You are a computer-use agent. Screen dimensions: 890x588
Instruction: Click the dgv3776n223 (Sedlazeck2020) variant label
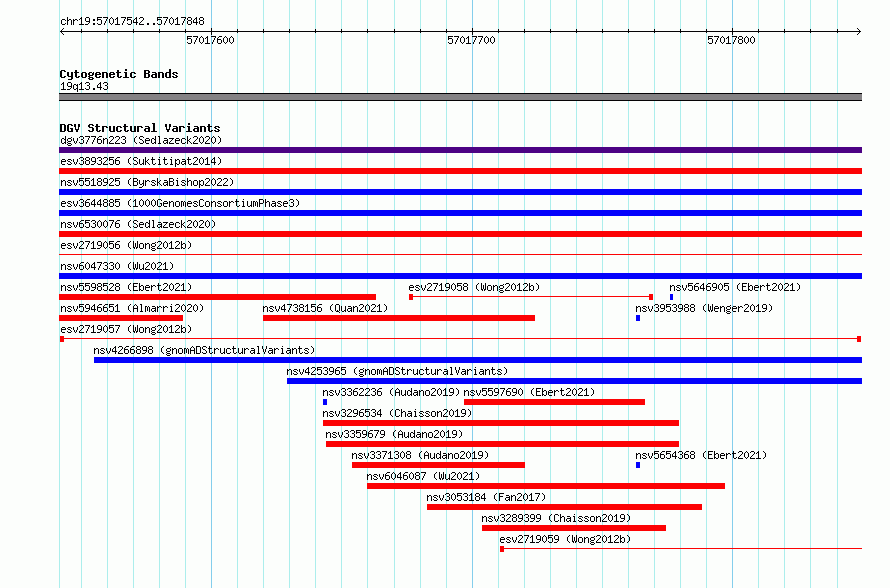point(141,140)
